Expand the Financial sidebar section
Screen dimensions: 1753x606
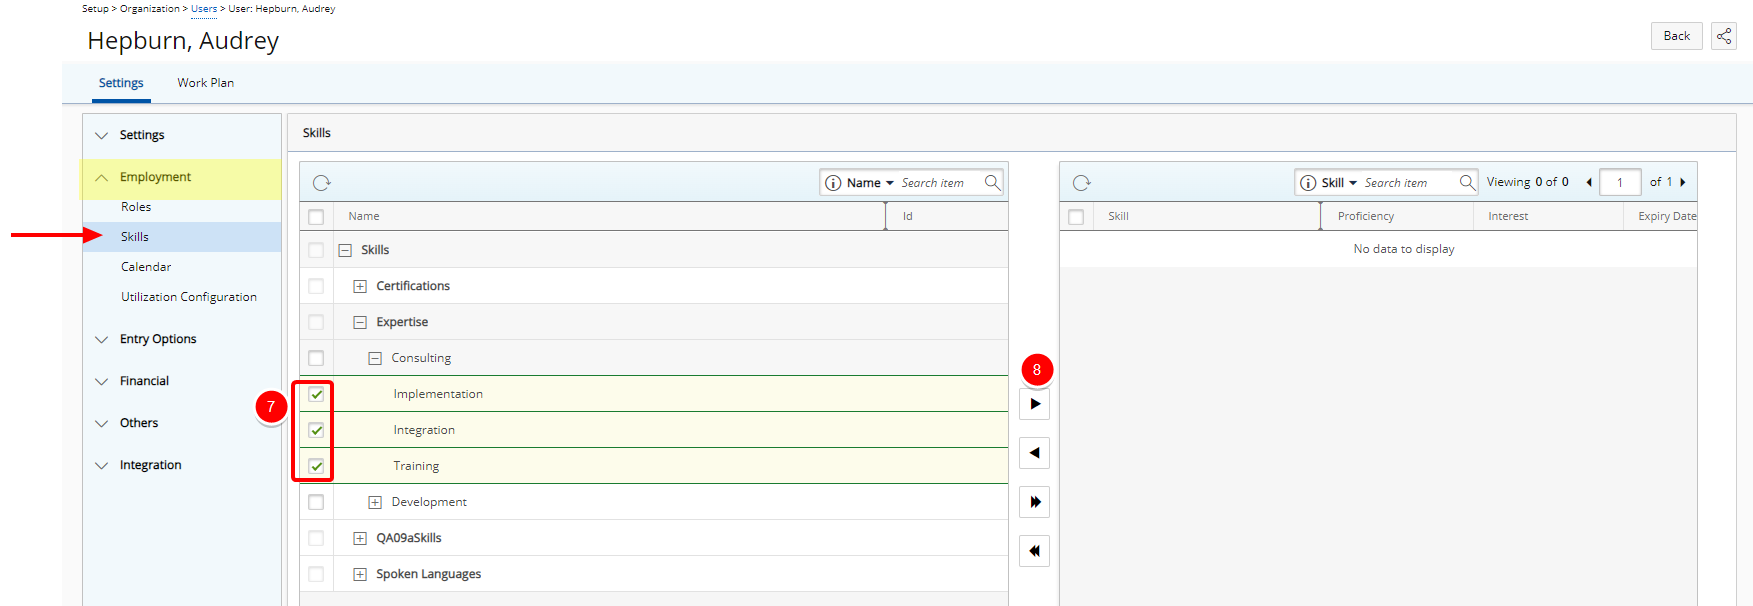(144, 381)
